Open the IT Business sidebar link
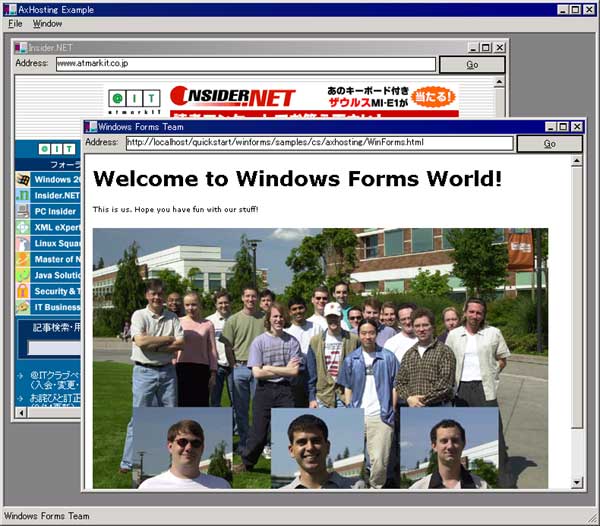This screenshot has height=526, width=600. [57, 307]
